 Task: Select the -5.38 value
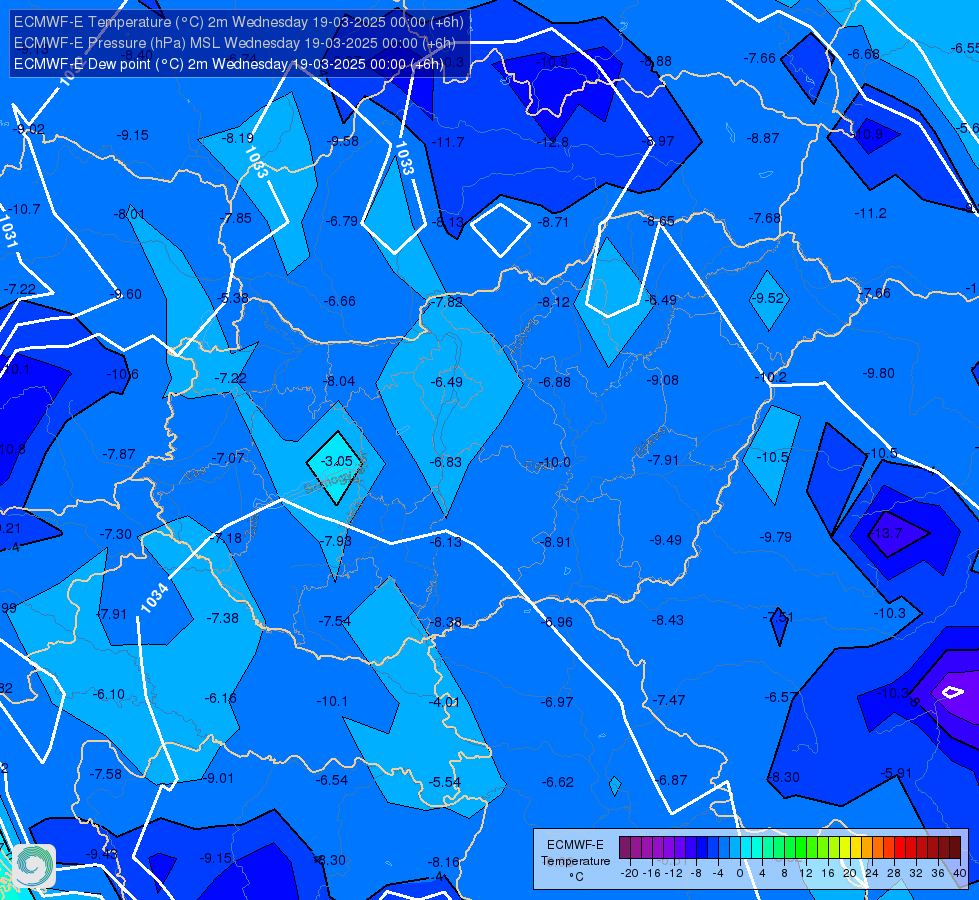pos(232,298)
